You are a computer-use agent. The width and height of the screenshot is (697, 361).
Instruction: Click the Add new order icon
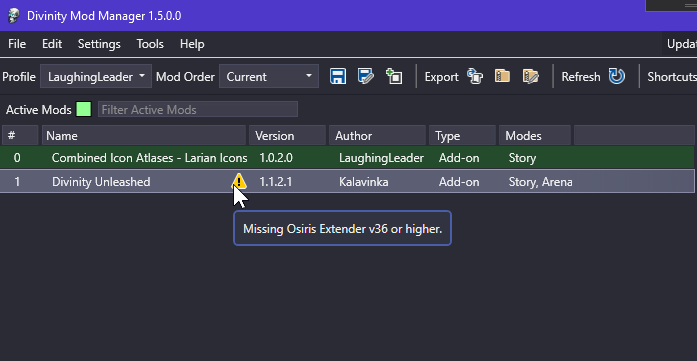click(x=394, y=76)
